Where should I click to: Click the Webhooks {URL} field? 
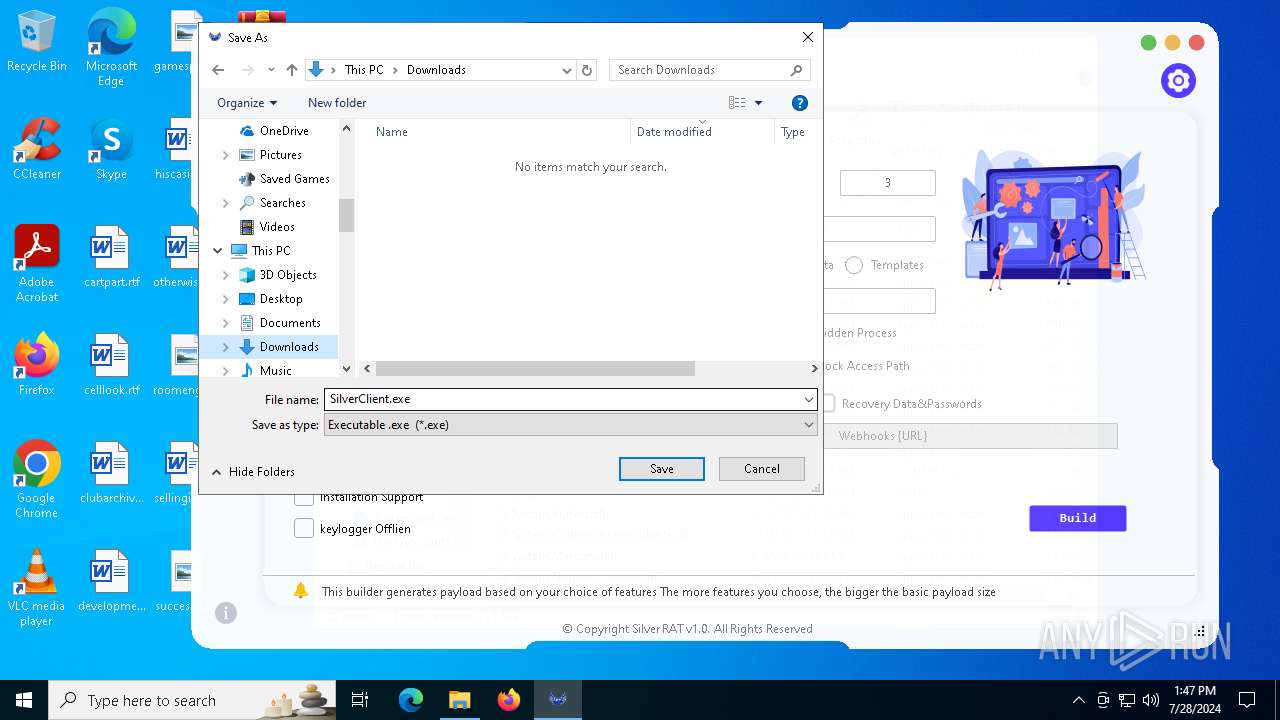(970, 436)
